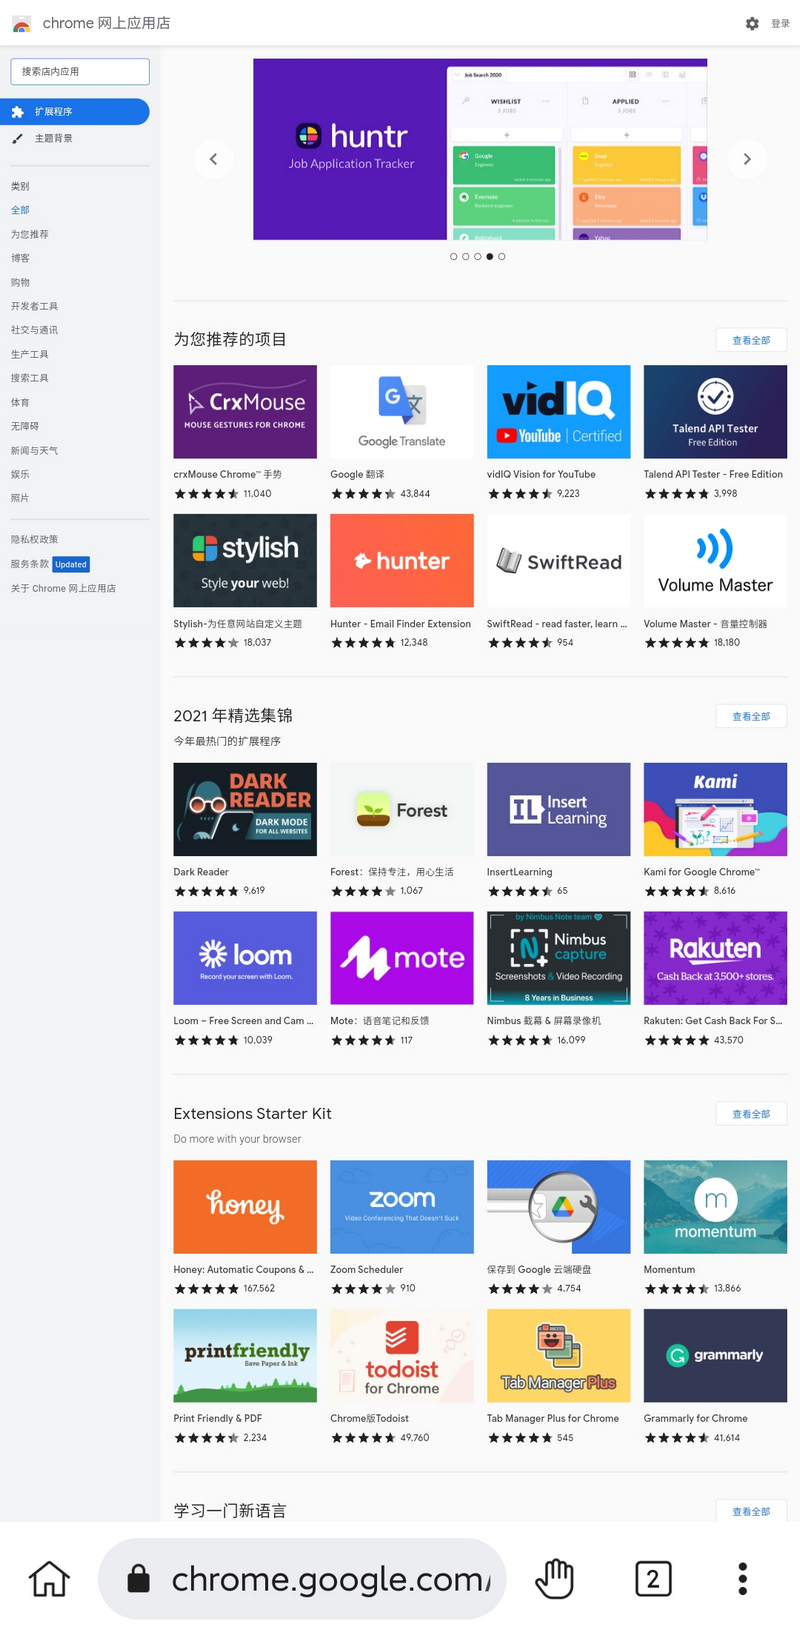The image size is (800, 1630).
Task: Open SwiftRead extension tile
Action: [559, 582]
